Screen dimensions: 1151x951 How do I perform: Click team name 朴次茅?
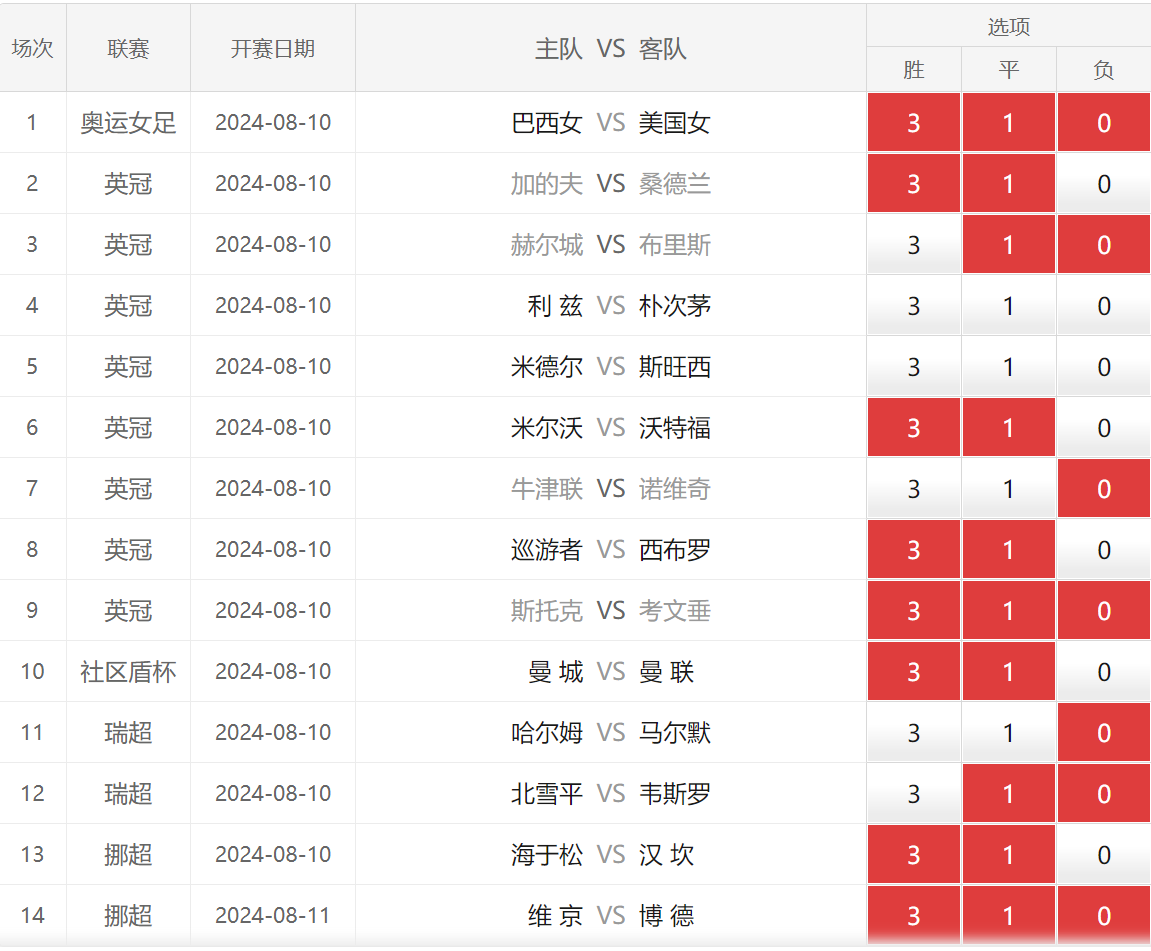click(675, 305)
